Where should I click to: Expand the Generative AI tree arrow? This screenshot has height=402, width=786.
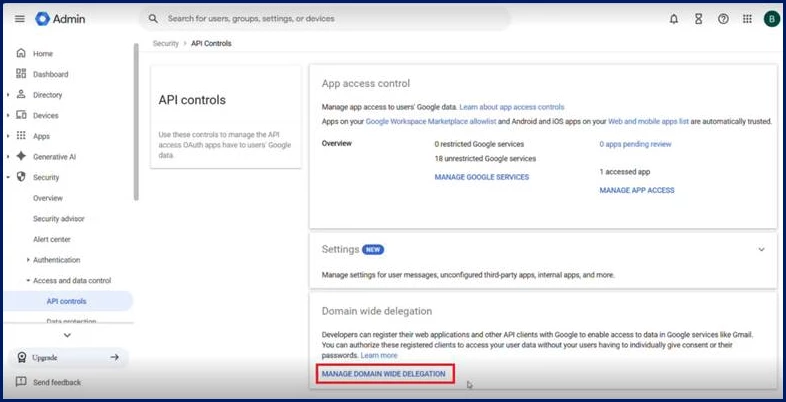(8, 157)
